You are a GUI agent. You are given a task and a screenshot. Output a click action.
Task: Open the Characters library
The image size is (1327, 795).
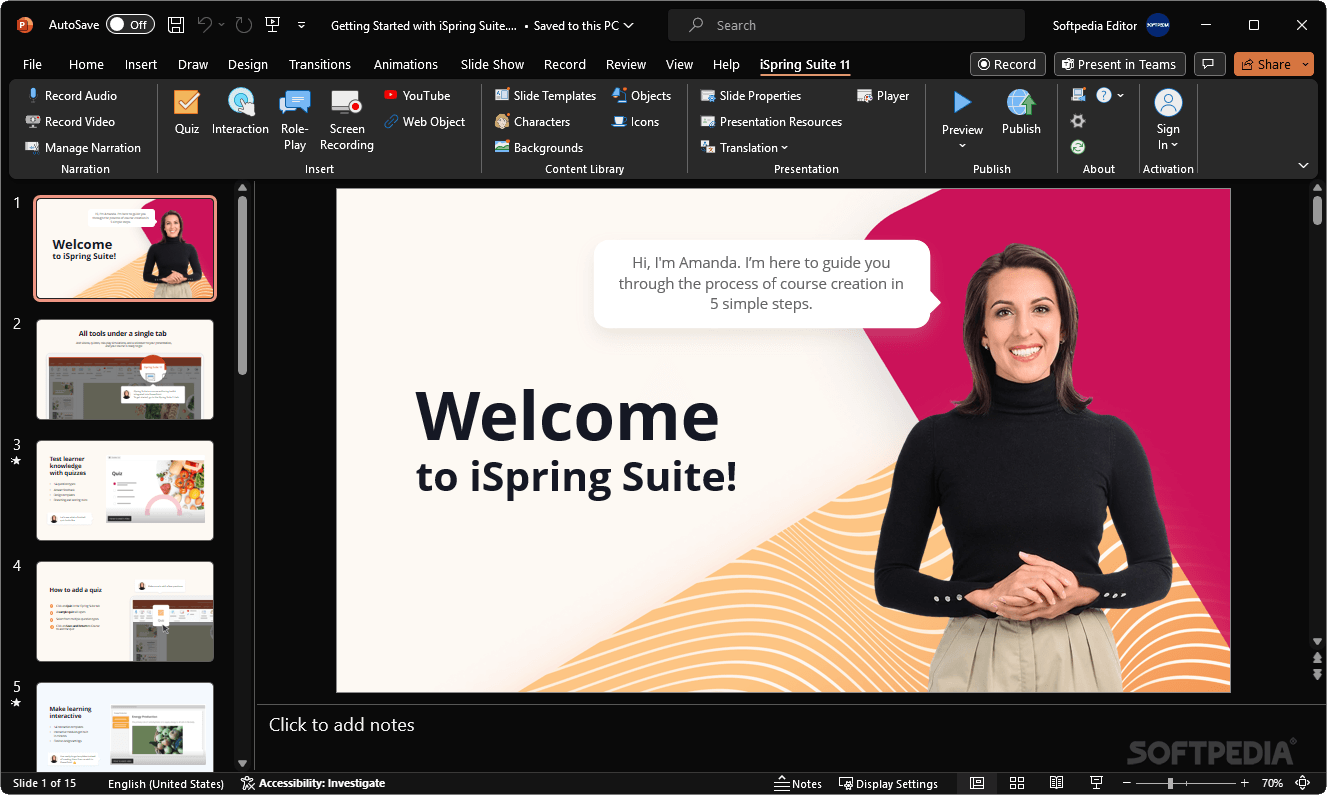pyautogui.click(x=532, y=121)
